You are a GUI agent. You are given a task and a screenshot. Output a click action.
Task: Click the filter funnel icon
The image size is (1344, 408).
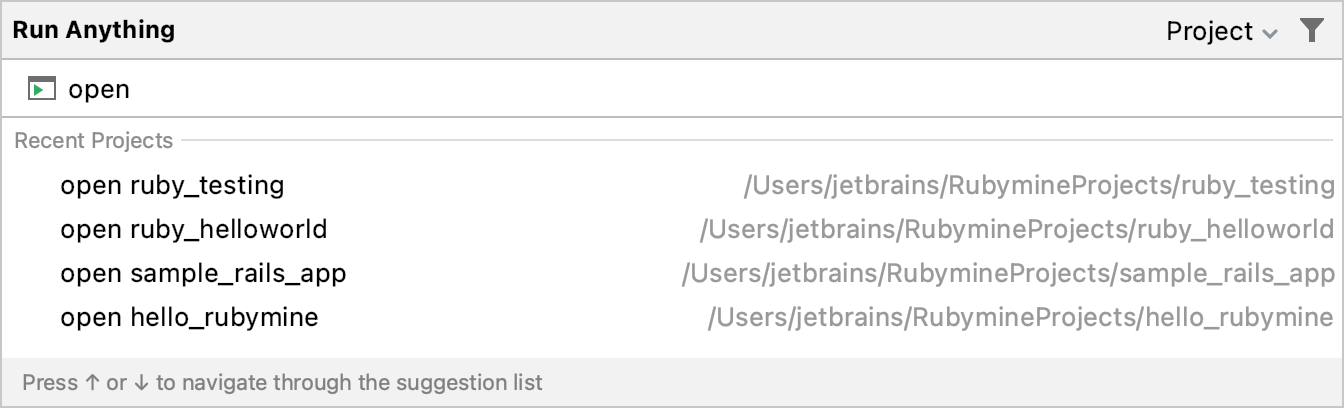[1311, 31]
